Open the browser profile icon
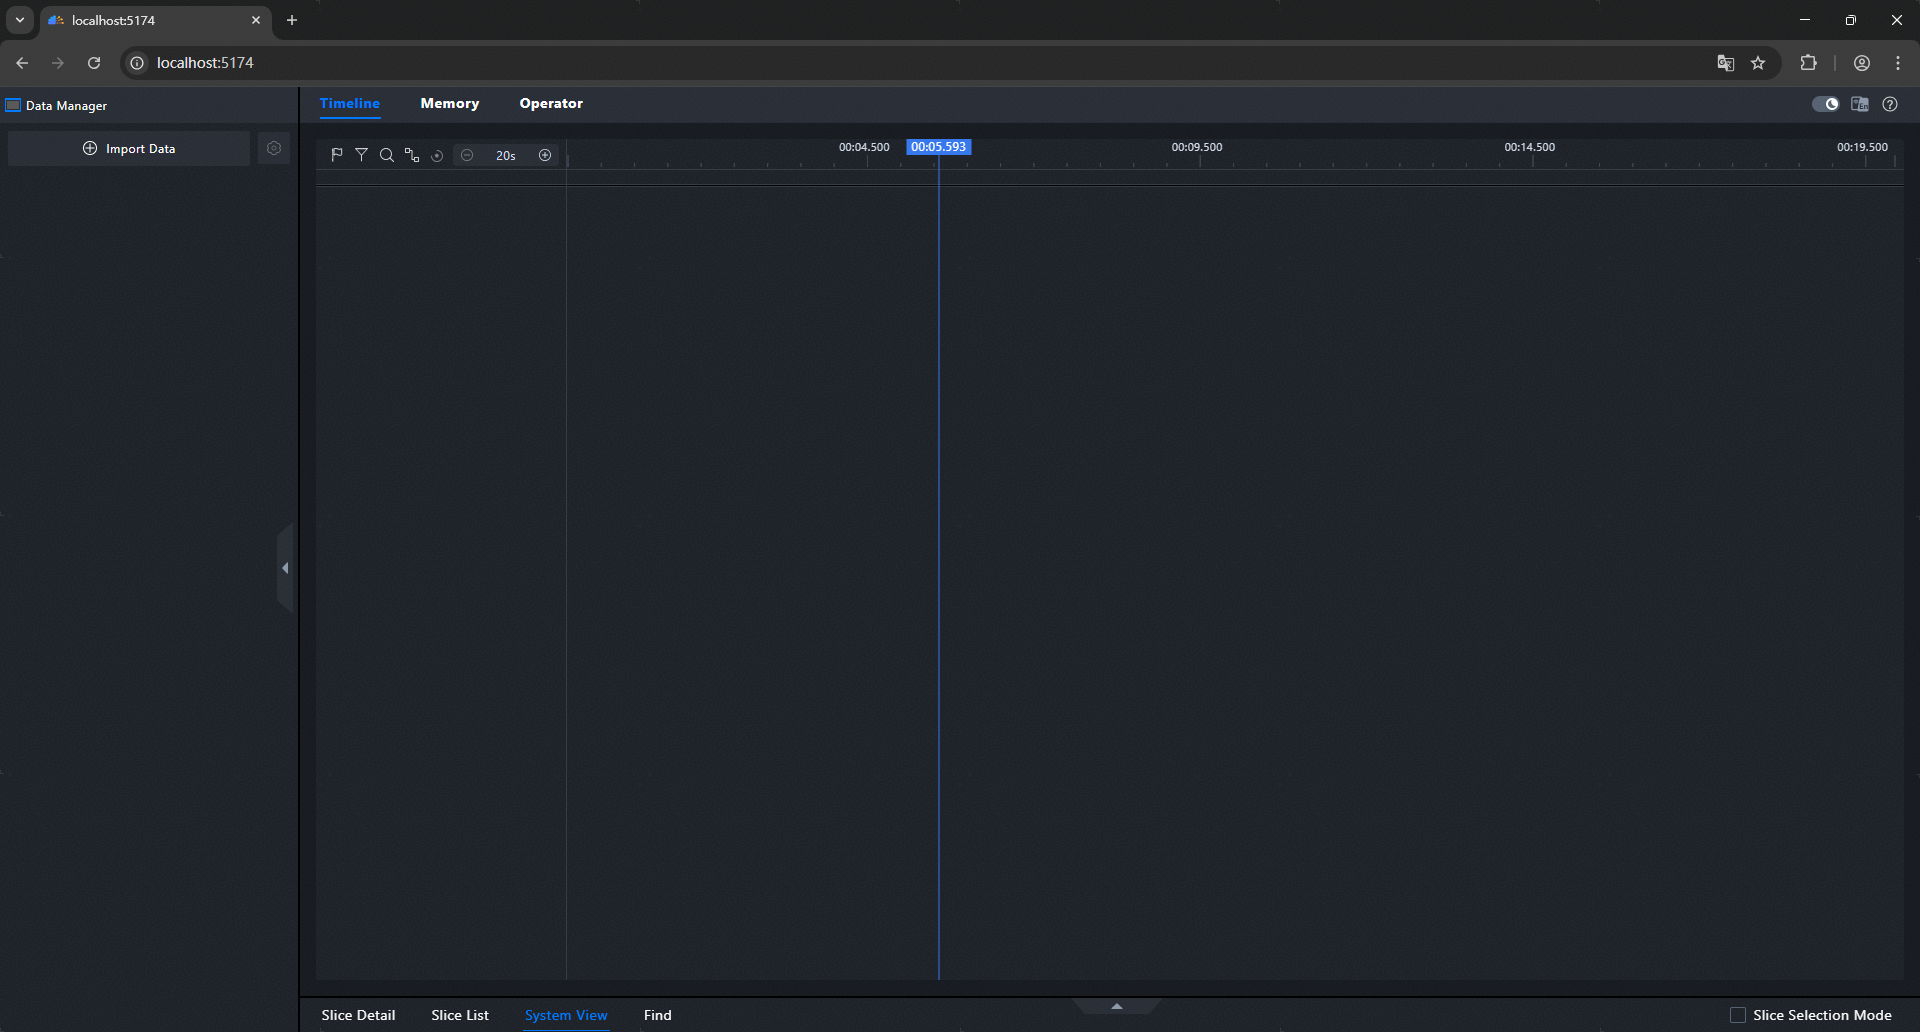 click(1862, 63)
